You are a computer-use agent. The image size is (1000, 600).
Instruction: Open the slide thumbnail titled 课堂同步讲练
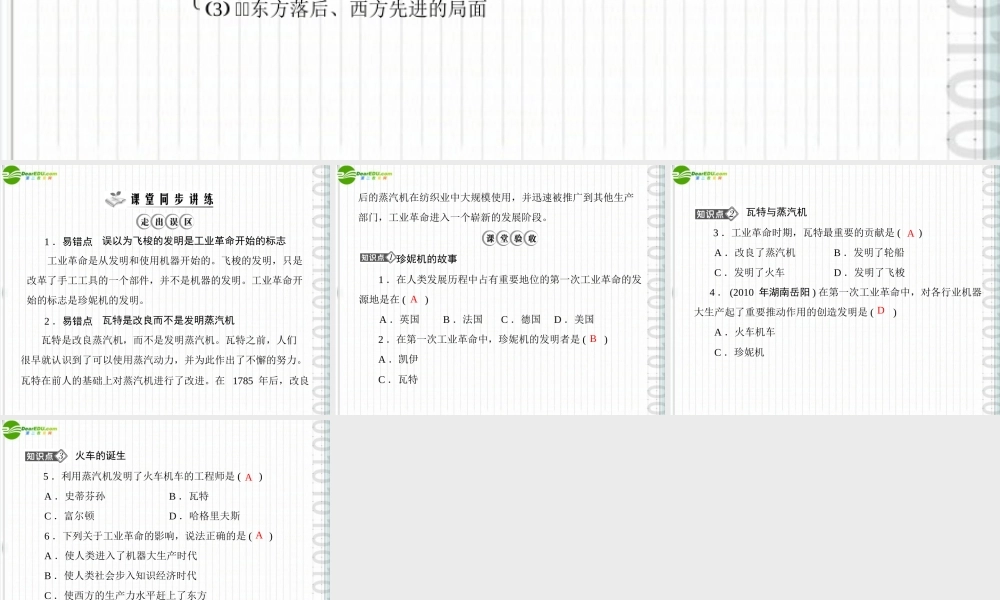(x=166, y=290)
